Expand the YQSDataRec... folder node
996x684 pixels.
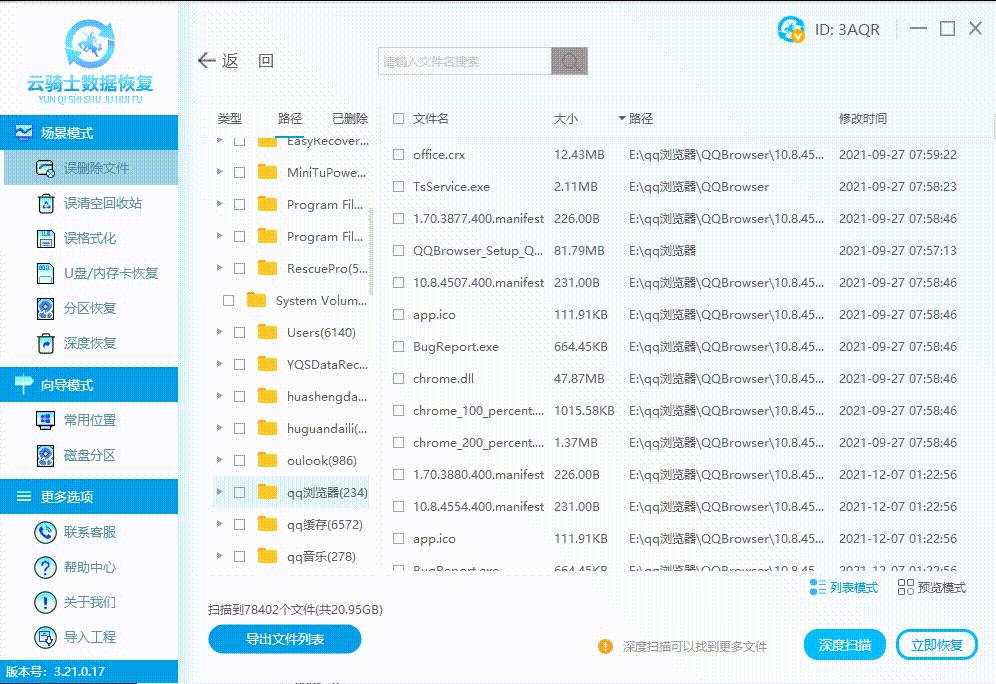coord(219,363)
